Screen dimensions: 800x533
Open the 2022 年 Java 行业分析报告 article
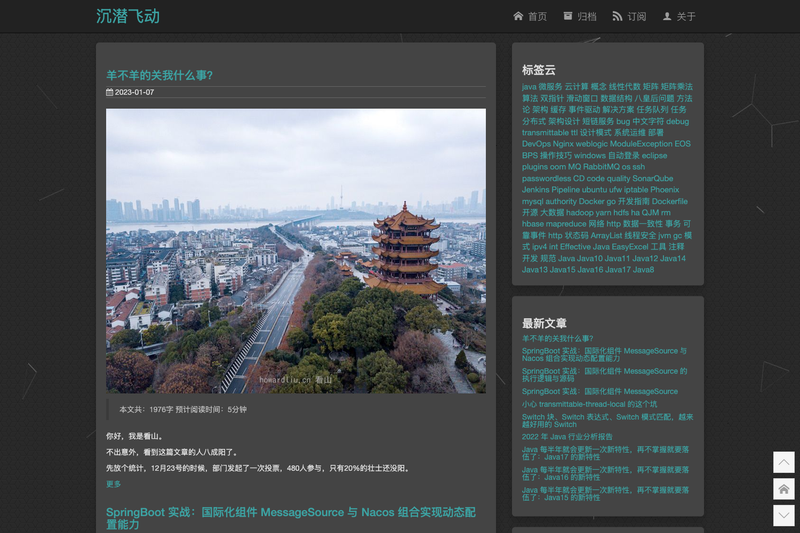(x=567, y=437)
